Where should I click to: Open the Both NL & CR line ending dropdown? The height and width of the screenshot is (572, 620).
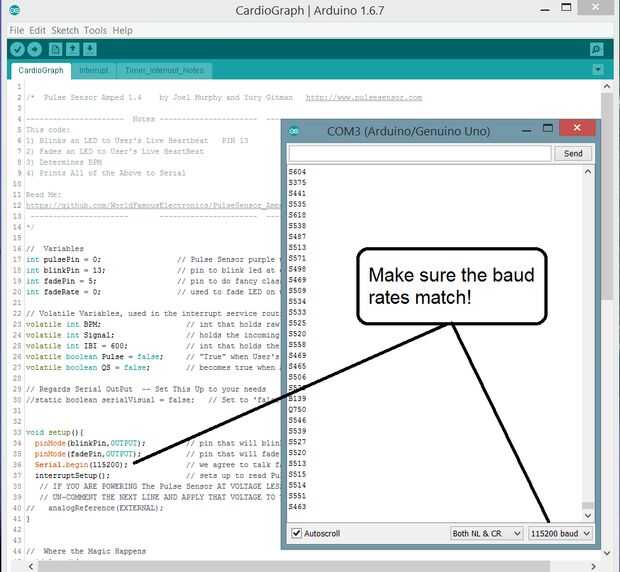click(x=486, y=533)
